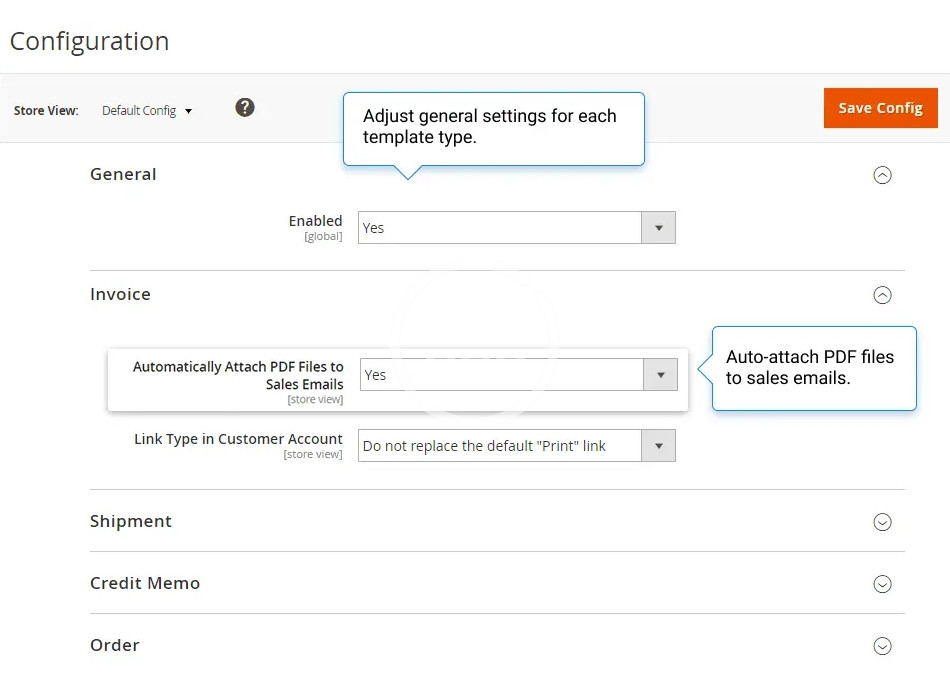Click the Invoice section heading

click(120, 294)
